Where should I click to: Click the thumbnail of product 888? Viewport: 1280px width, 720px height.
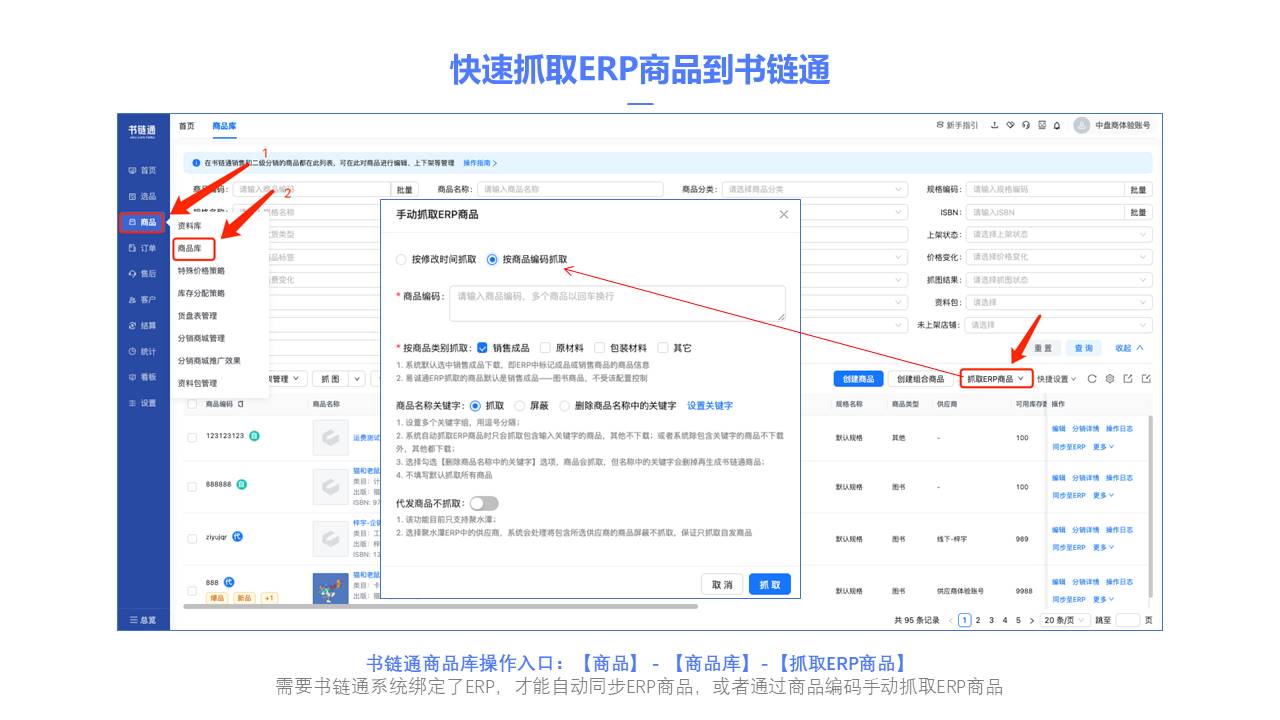(x=330, y=589)
